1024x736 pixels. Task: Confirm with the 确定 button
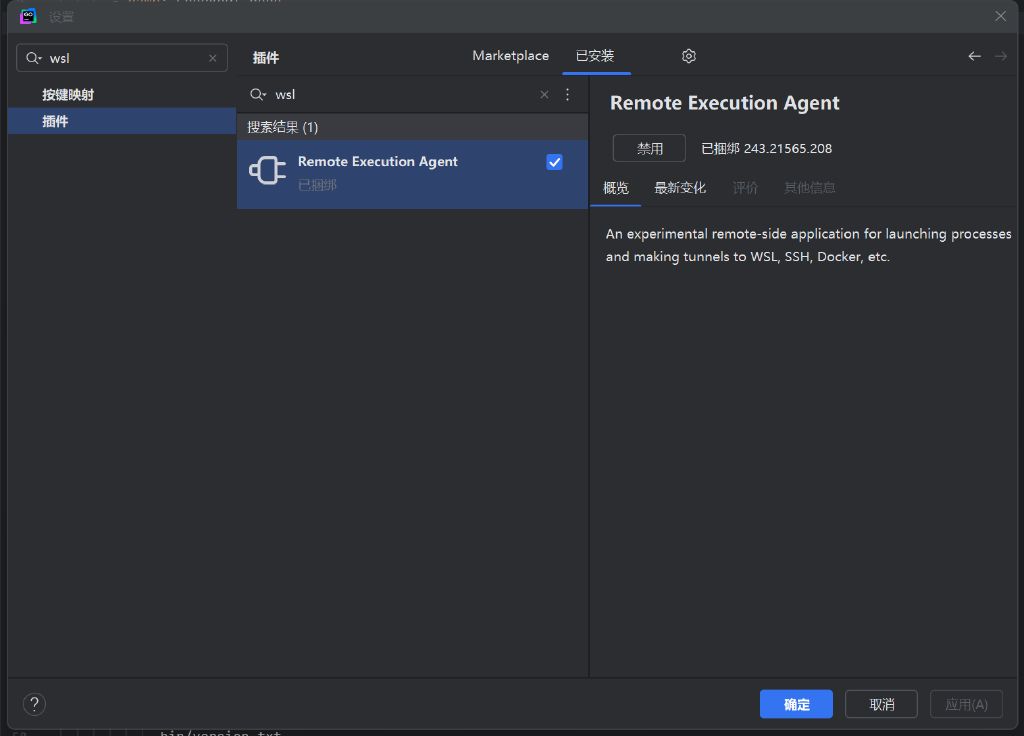pyautogui.click(x=796, y=704)
